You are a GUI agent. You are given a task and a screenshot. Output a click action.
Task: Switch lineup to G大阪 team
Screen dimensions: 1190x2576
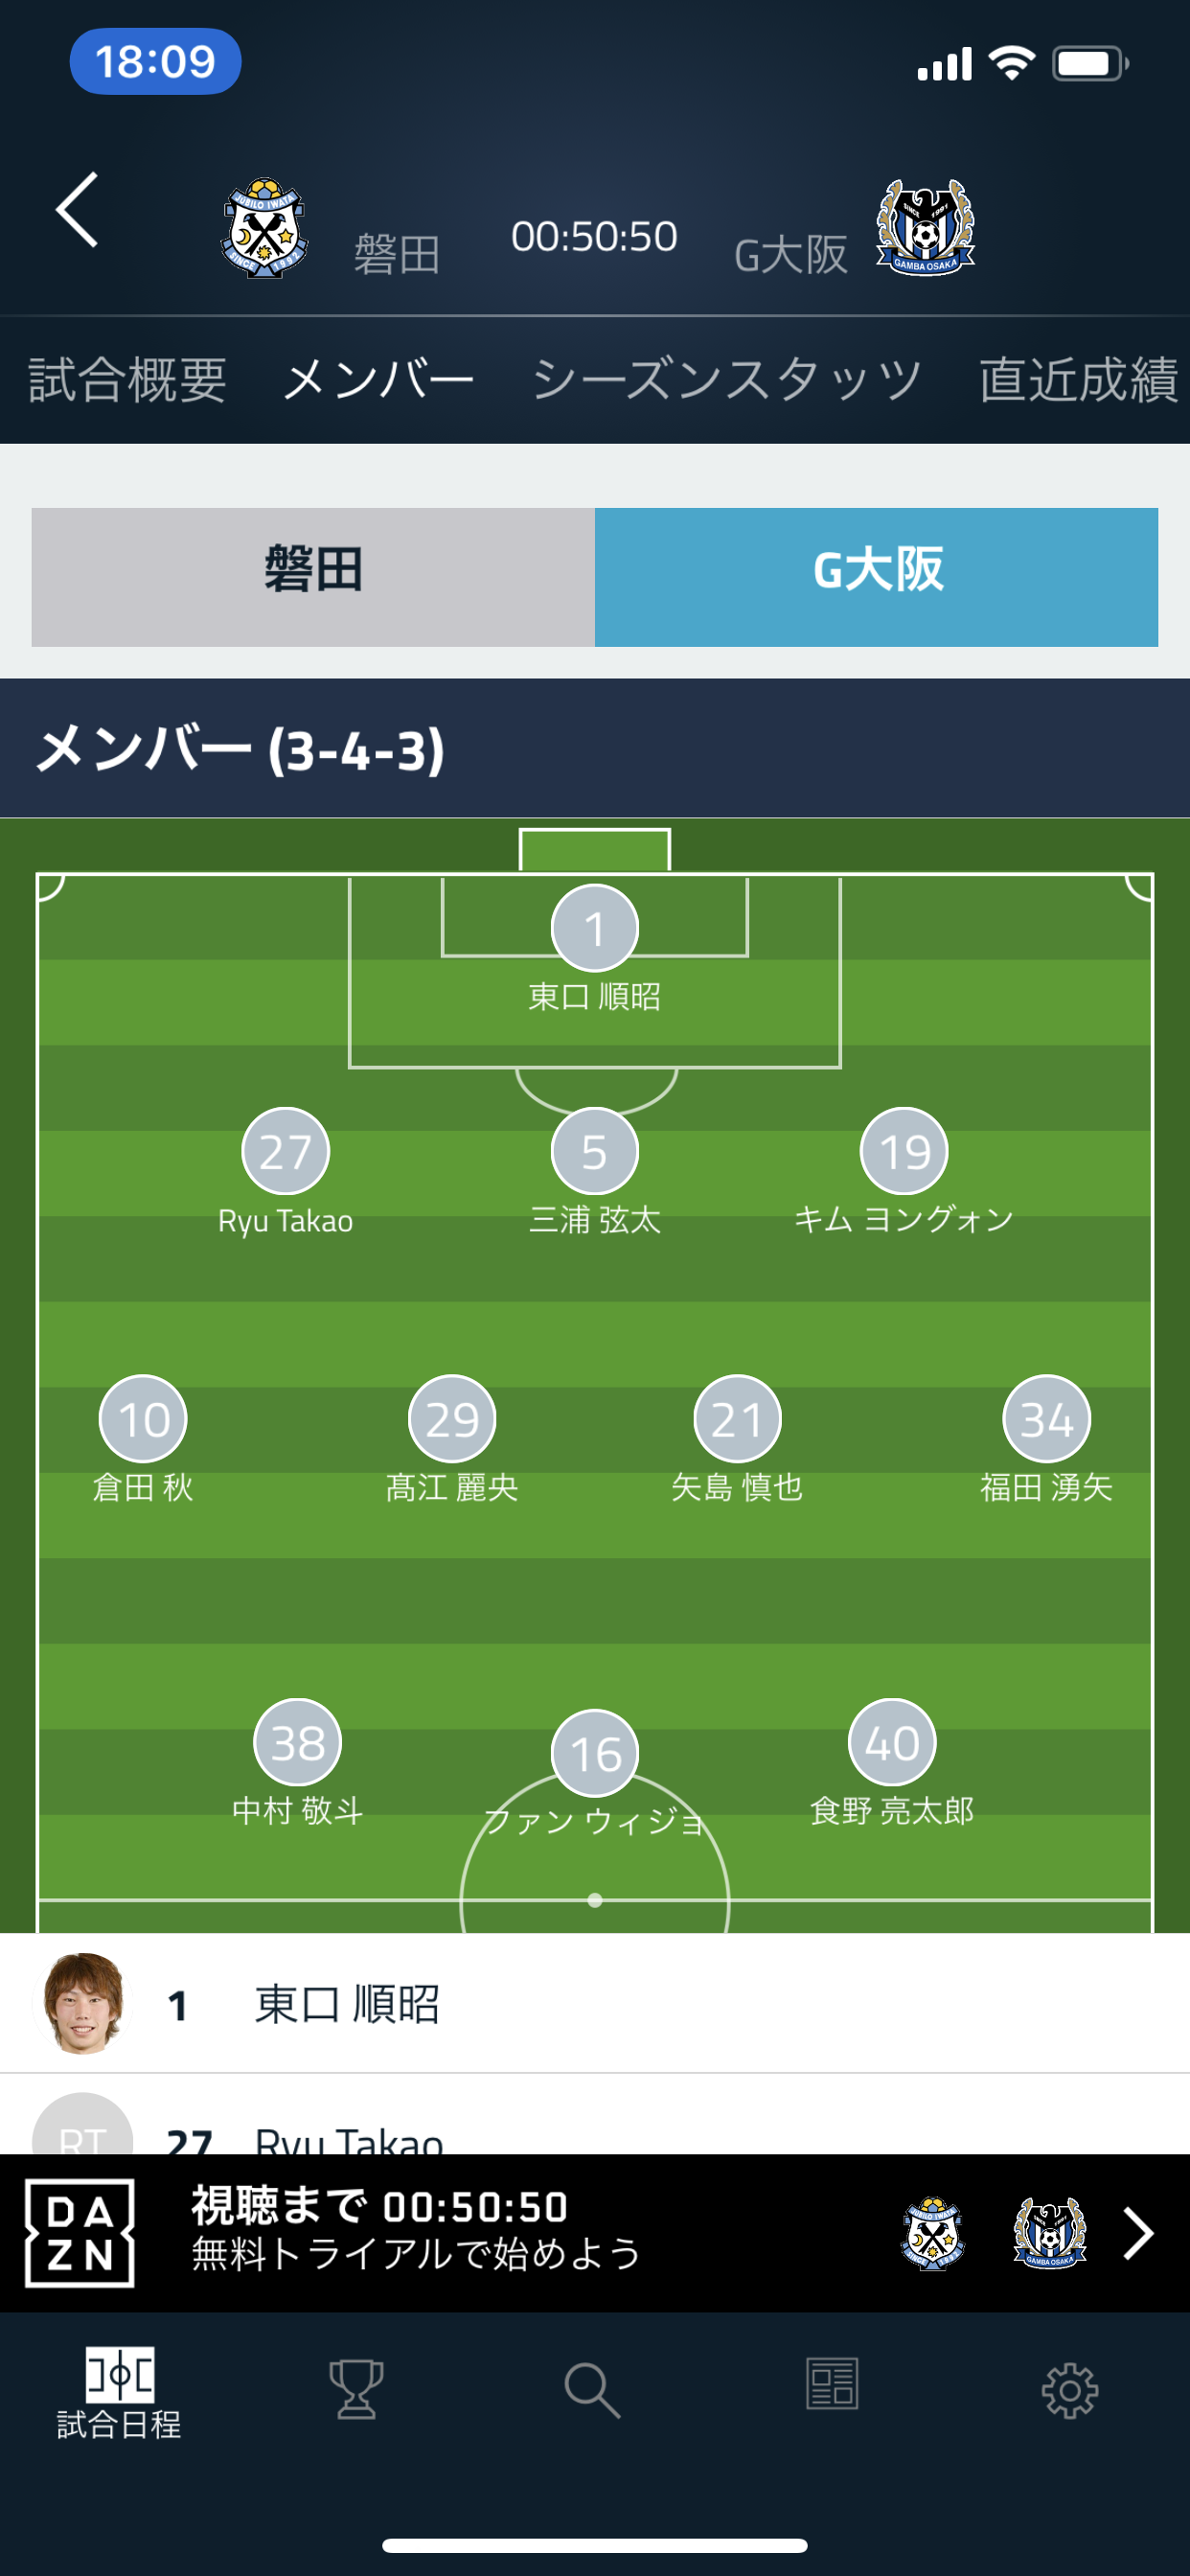pos(876,577)
